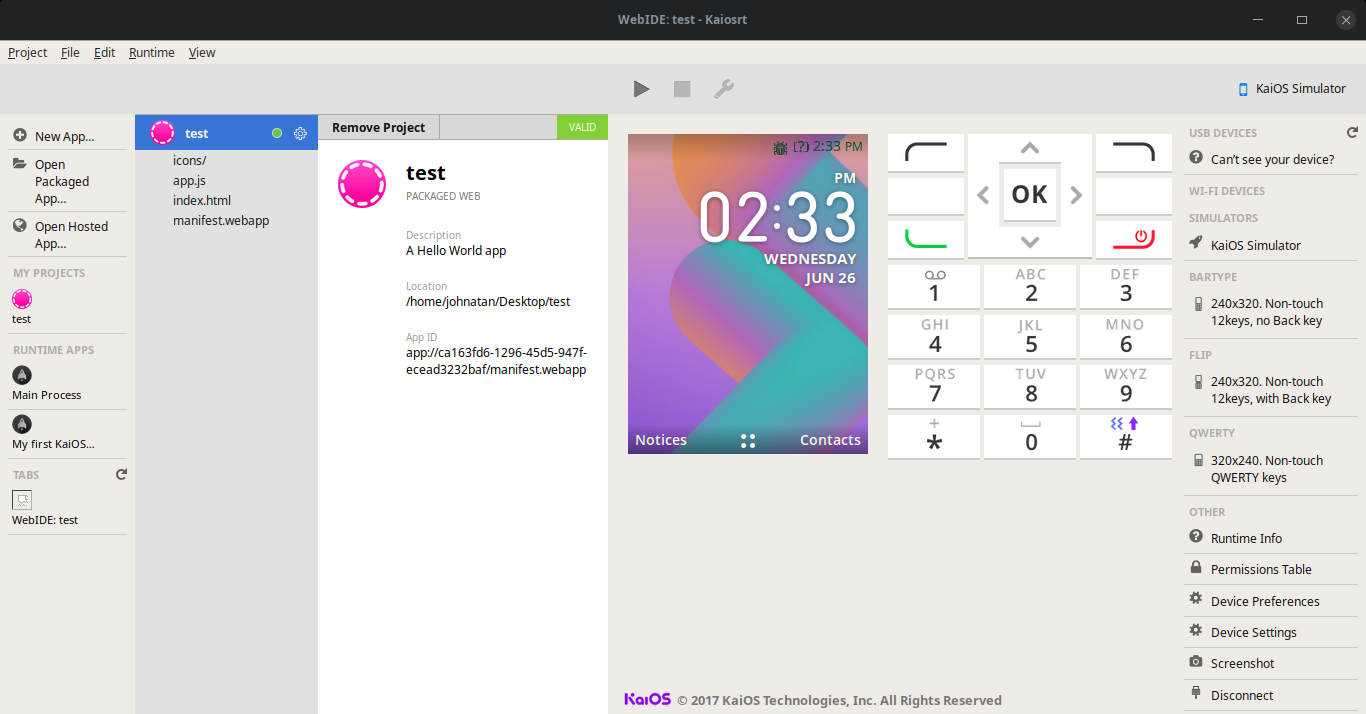Screen dimensions: 1366x714
Task: Tap keypad key 5 JKL
Action: coord(1030,336)
